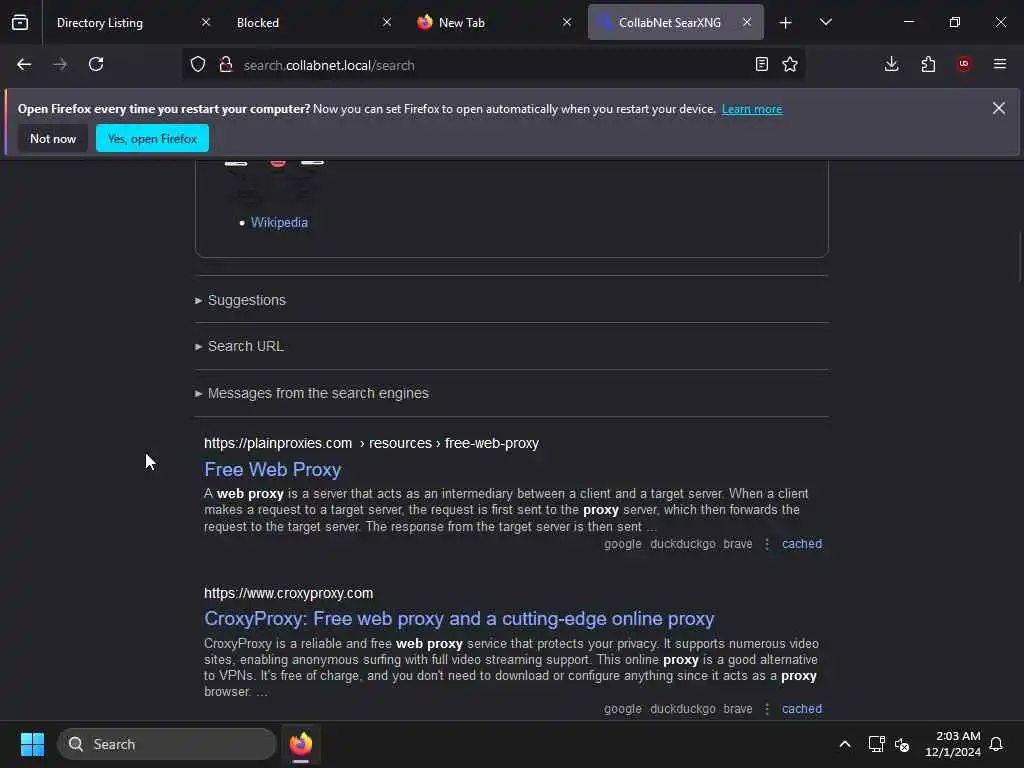This screenshot has width=1024, height=768.
Task: Go back to the previous page
Action: 24,64
